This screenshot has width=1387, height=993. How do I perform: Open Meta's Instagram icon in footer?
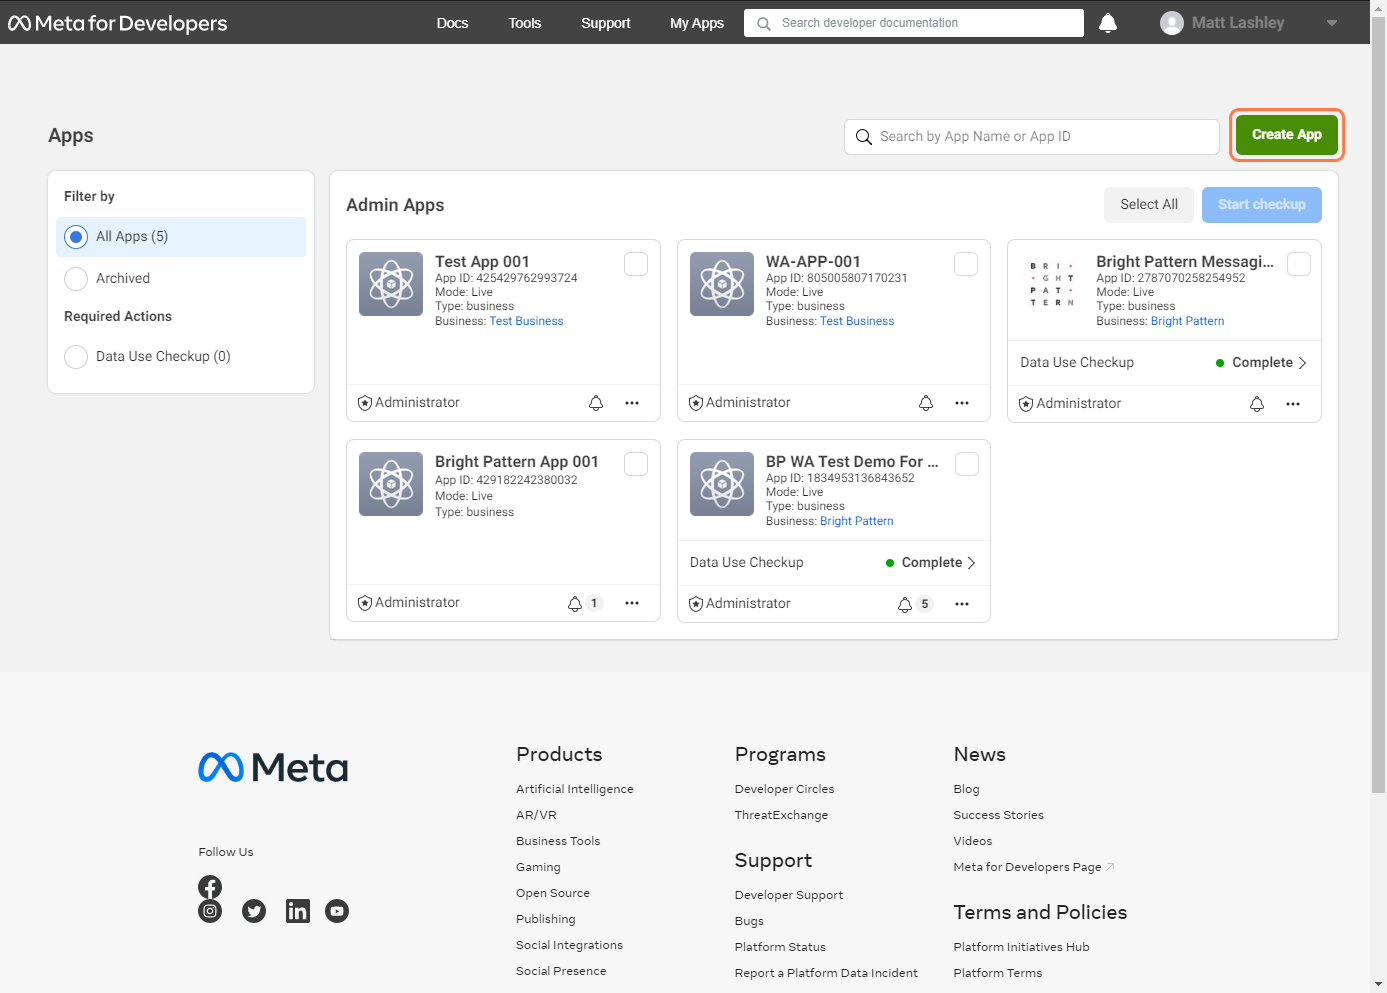click(210, 911)
